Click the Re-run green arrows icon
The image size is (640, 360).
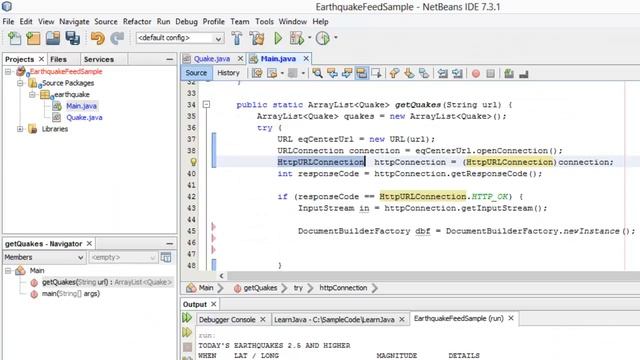[187, 318]
